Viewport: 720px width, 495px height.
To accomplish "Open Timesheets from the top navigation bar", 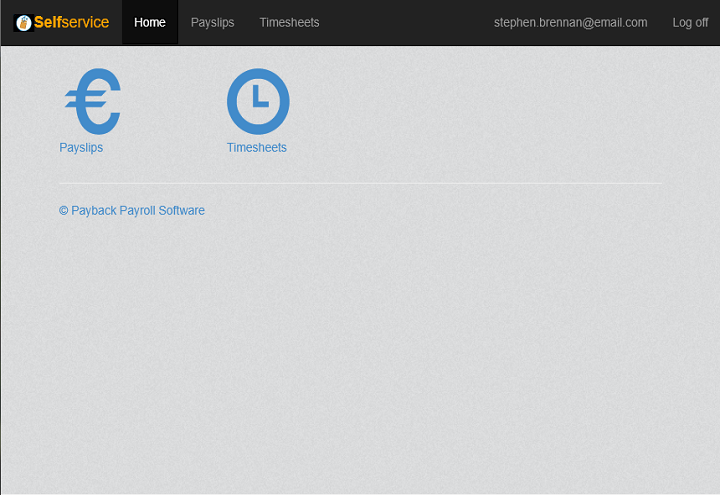I will pyautogui.click(x=289, y=22).
